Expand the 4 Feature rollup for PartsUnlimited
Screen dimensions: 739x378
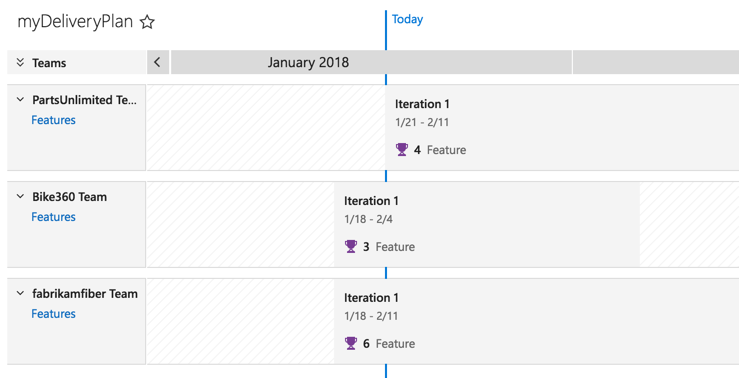pos(431,150)
